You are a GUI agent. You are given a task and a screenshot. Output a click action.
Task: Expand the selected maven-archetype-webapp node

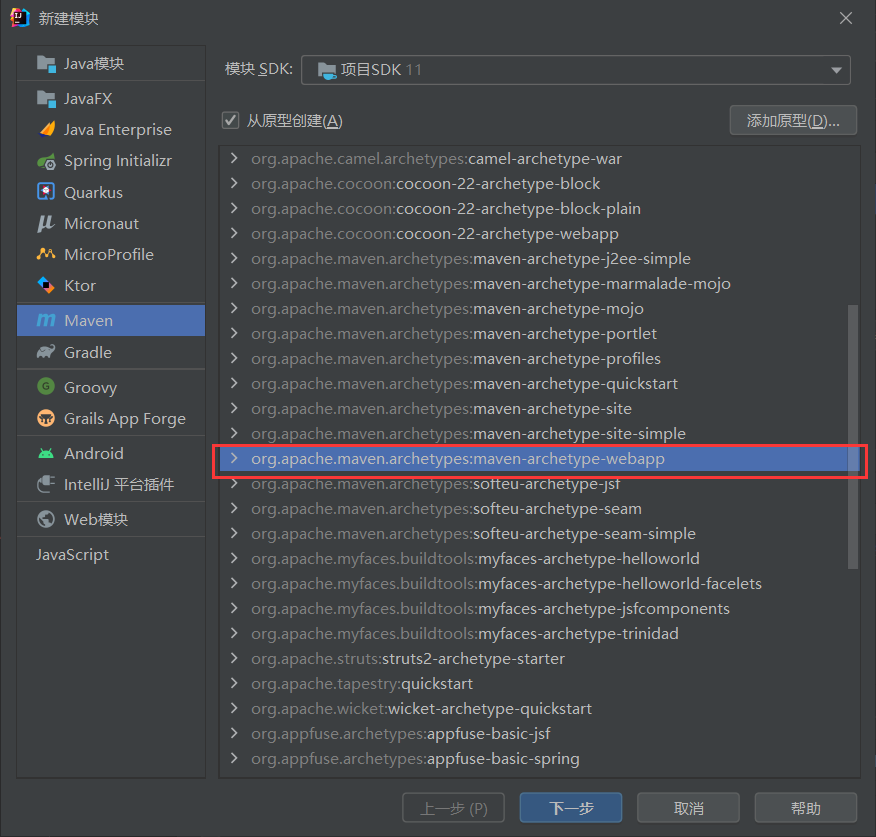235,459
